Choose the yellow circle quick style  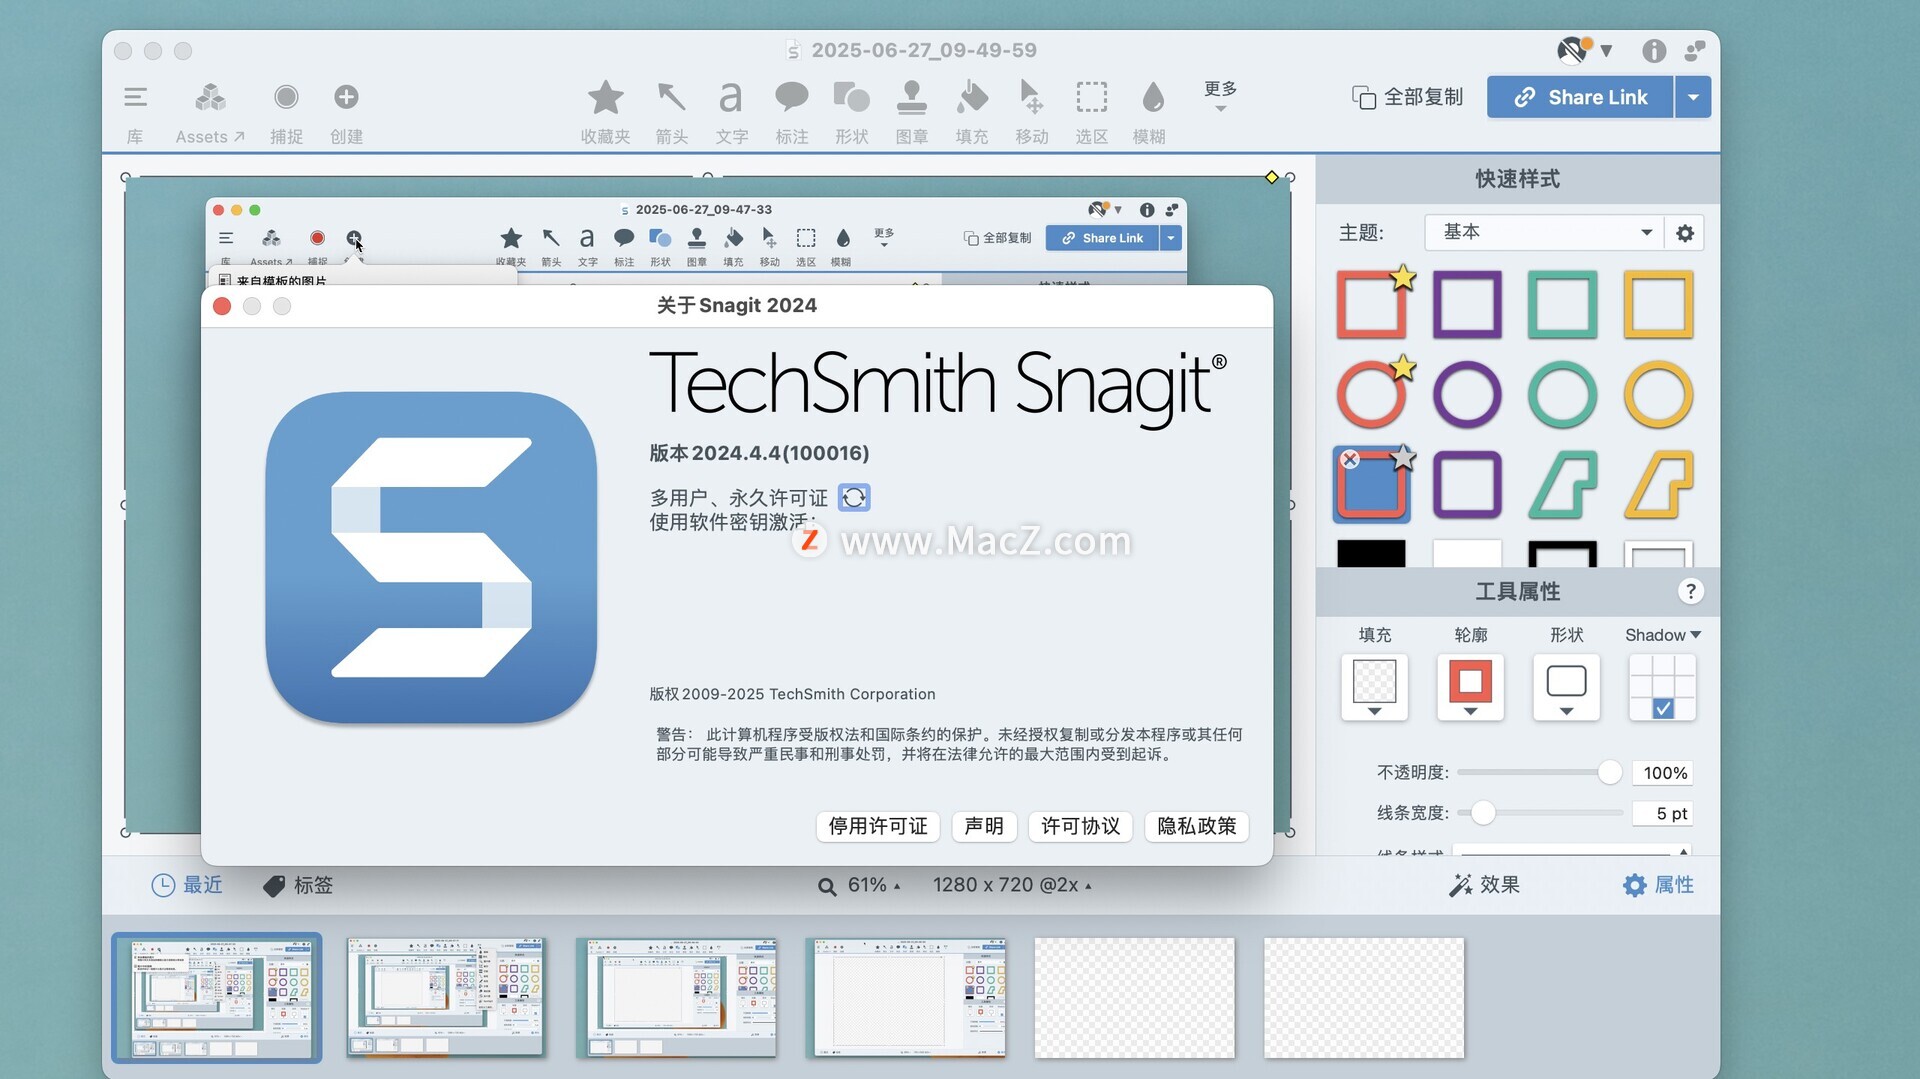click(1658, 395)
